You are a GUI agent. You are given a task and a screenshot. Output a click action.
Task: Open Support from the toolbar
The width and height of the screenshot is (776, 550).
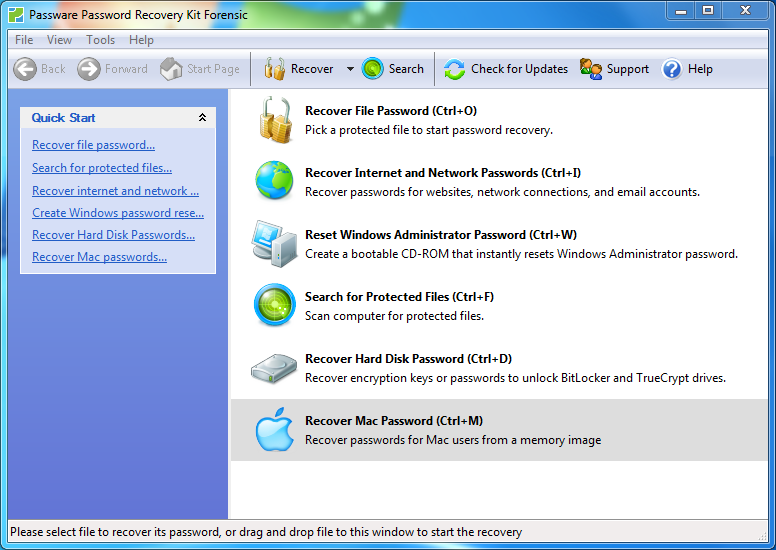click(x=614, y=69)
